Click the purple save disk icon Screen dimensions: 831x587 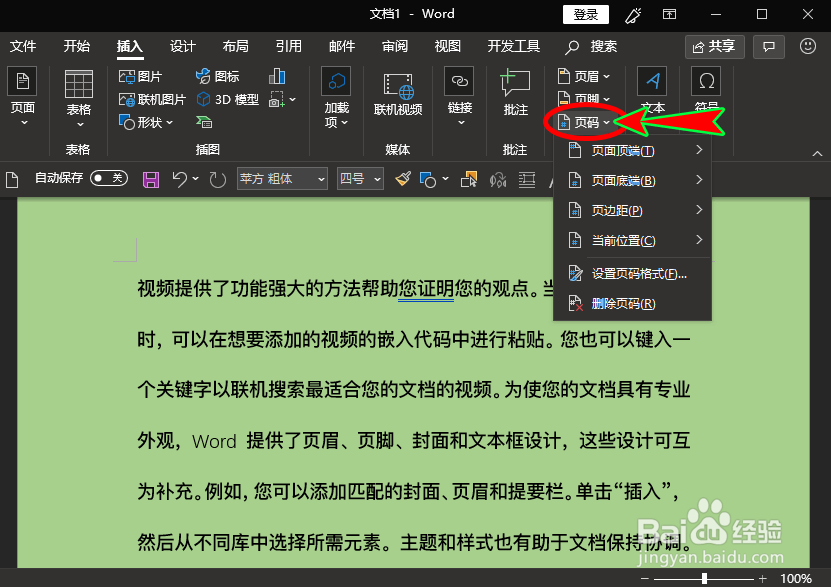pyautogui.click(x=151, y=180)
